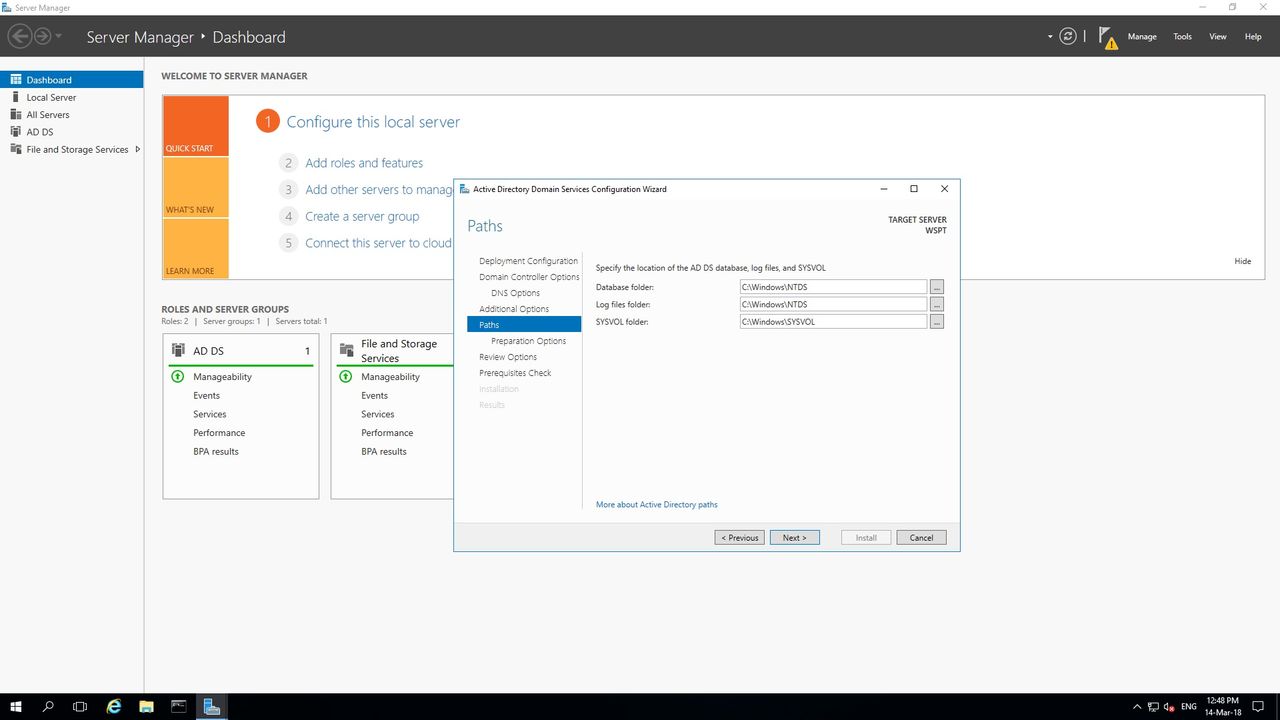This screenshot has width=1280, height=720.
Task: Click the SYSVOL folder path field
Action: 833,322
